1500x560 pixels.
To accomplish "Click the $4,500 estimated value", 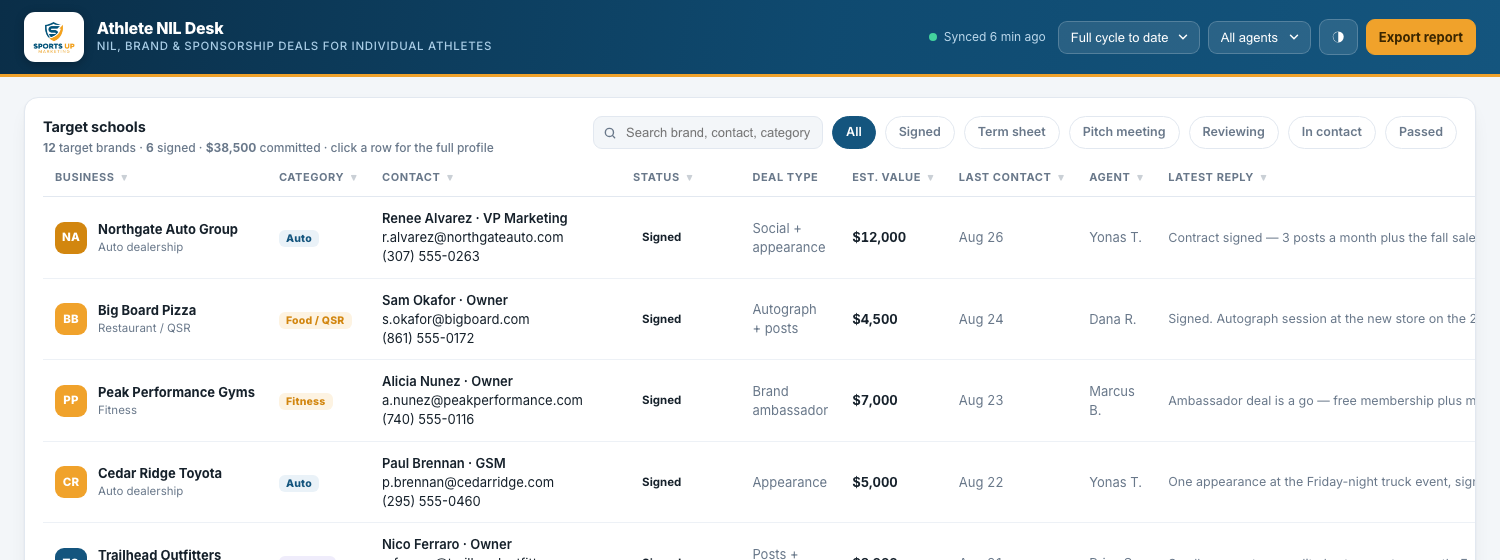I will pyautogui.click(x=875, y=319).
